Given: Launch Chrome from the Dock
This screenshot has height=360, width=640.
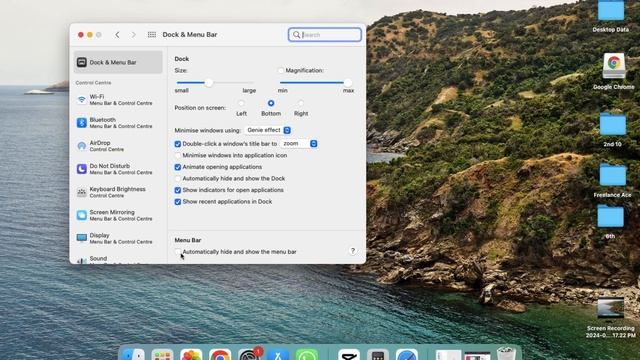Looking at the screenshot, I should [x=220, y=355].
